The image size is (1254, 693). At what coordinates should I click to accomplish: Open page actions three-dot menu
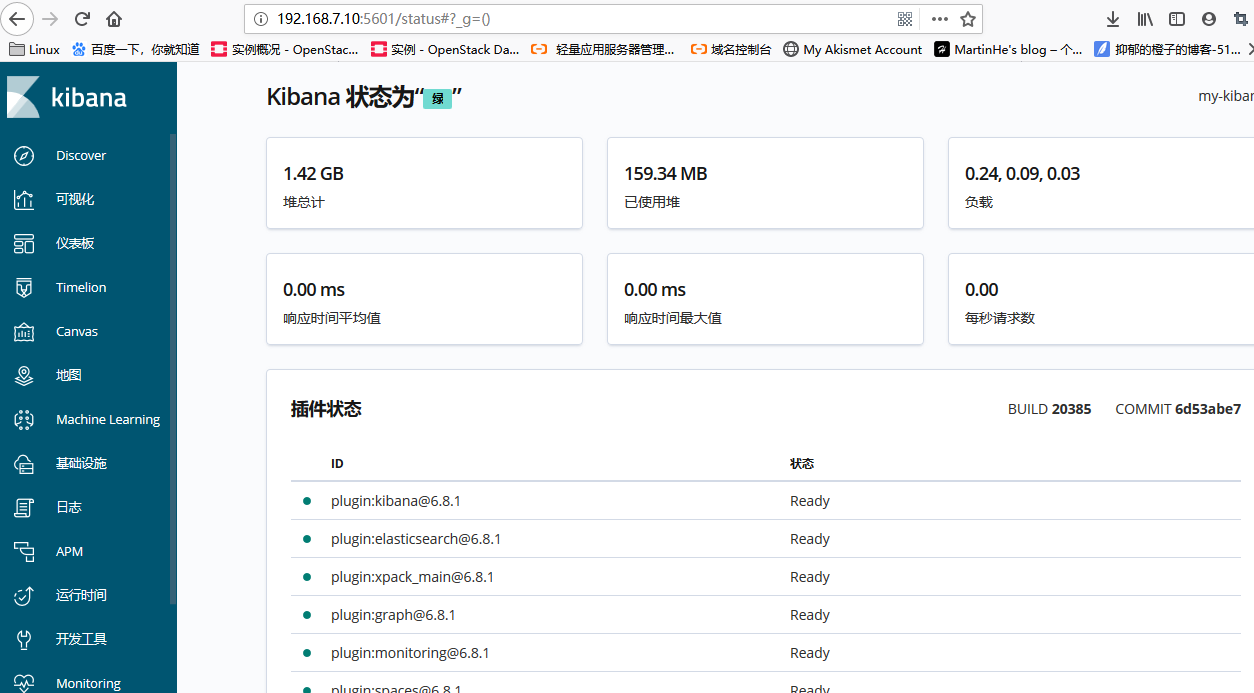939,19
